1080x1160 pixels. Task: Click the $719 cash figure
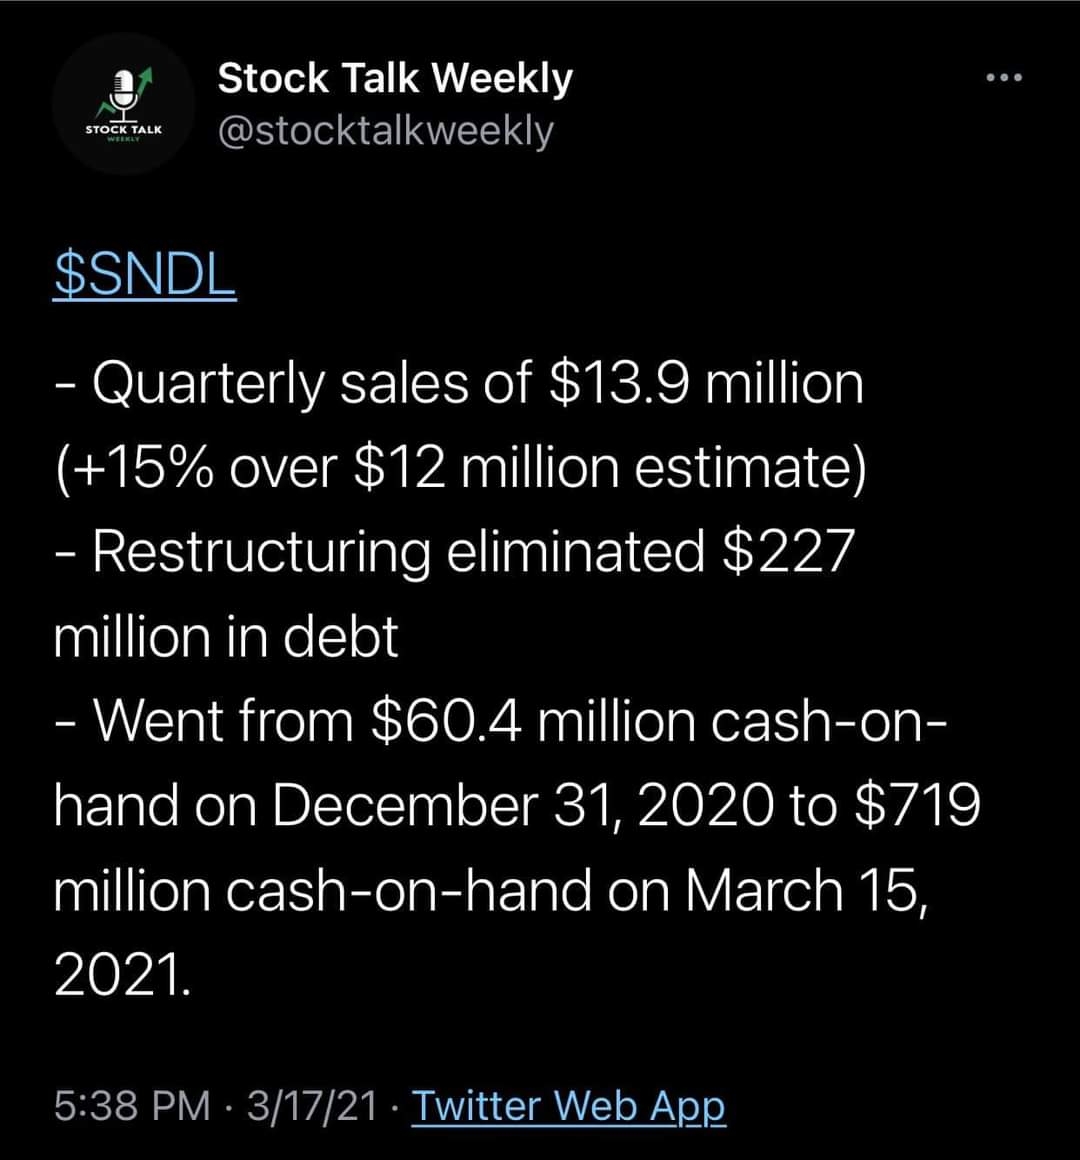[x=917, y=805]
